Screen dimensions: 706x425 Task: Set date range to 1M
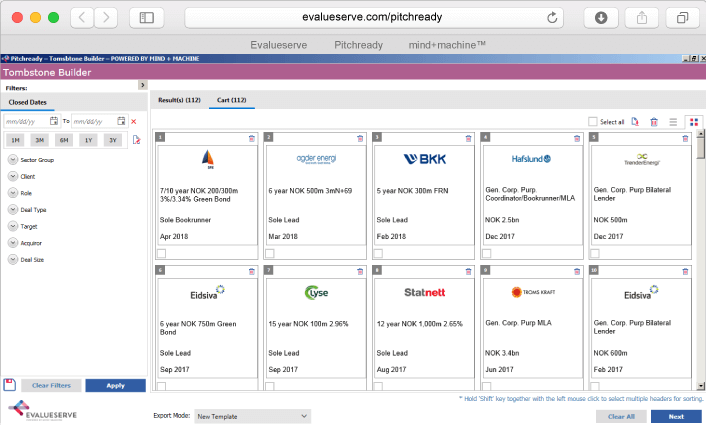[15, 140]
